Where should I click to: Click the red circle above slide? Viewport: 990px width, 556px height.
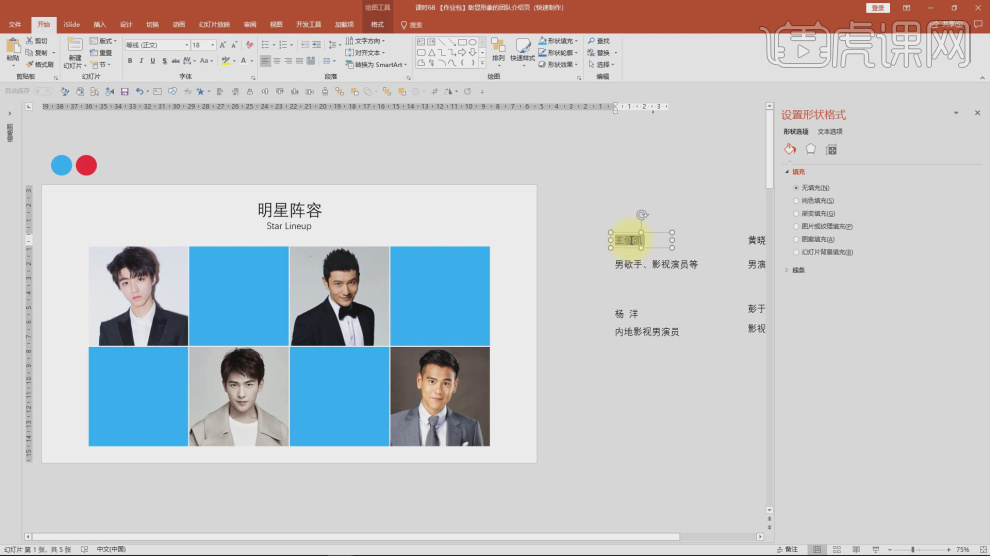tap(86, 165)
